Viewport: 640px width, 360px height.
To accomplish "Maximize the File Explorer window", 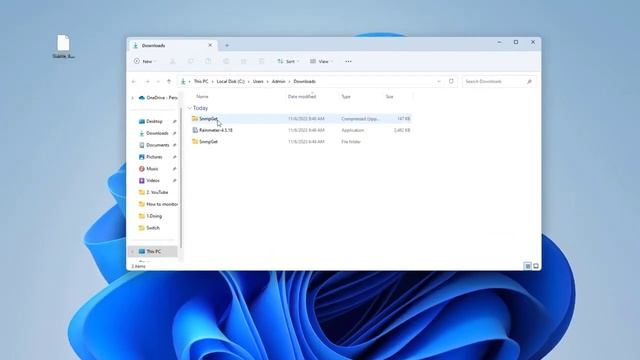I will coord(516,42).
